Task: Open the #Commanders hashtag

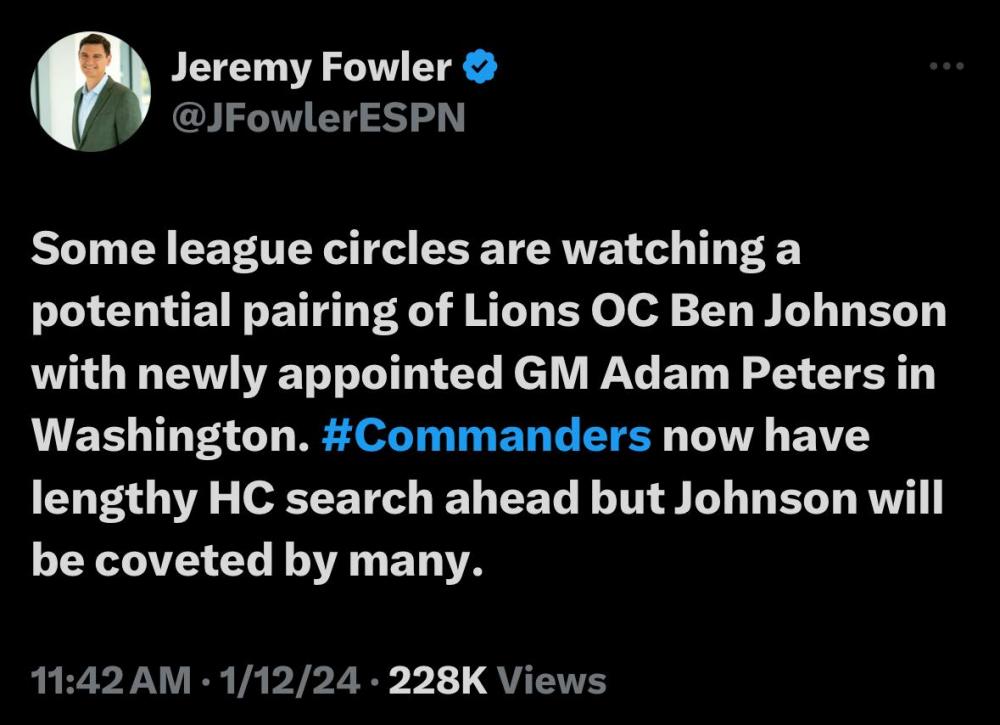Action: click(x=488, y=436)
